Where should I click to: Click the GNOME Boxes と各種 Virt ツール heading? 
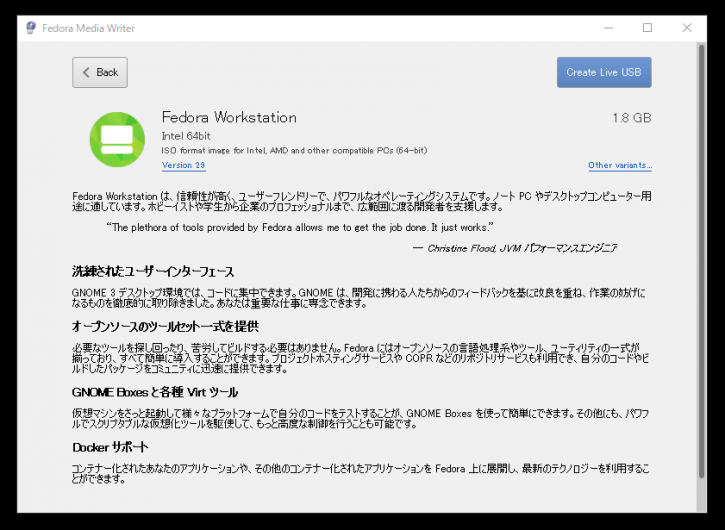click(155, 392)
